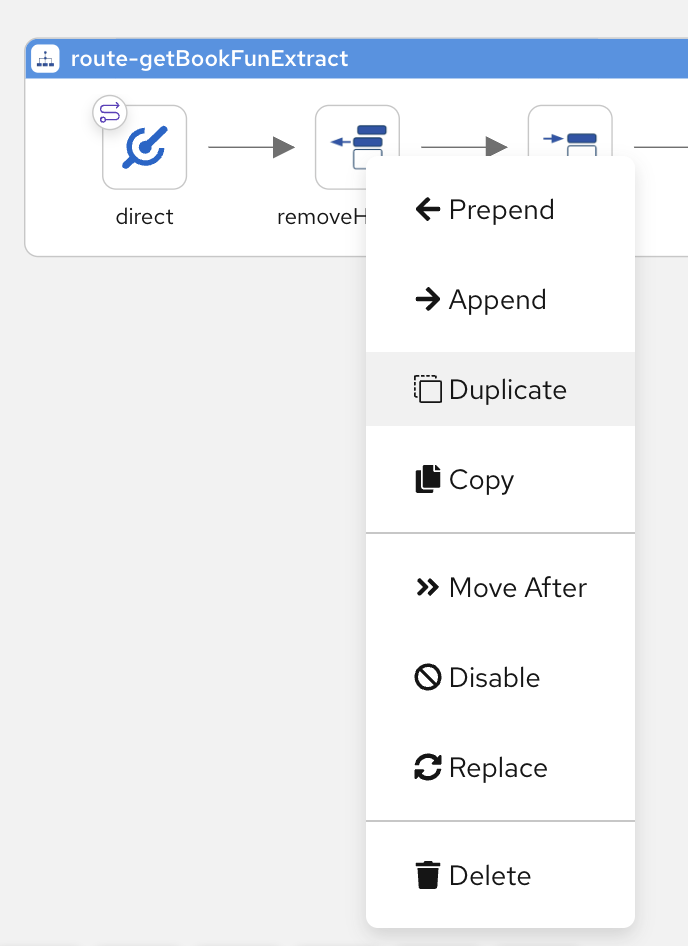Viewport: 688px width, 946px height.
Task: Click the arrow connector between direct and removeHeader
Action: (250, 147)
